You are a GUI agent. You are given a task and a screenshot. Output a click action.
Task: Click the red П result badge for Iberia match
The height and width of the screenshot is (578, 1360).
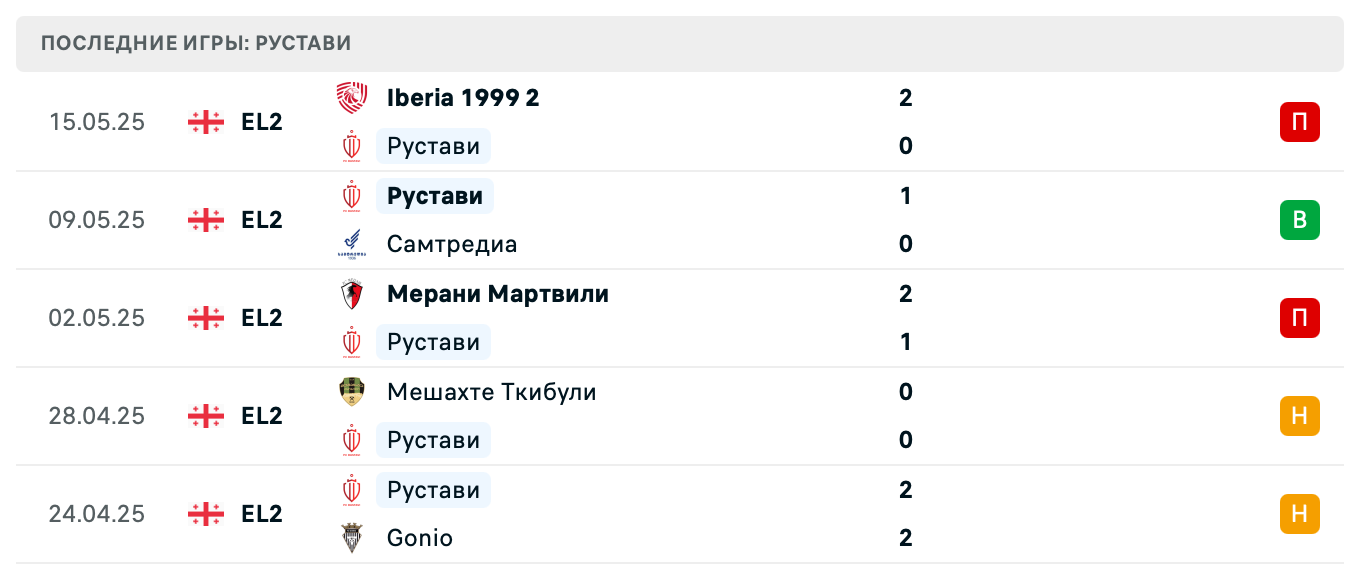point(1299,121)
